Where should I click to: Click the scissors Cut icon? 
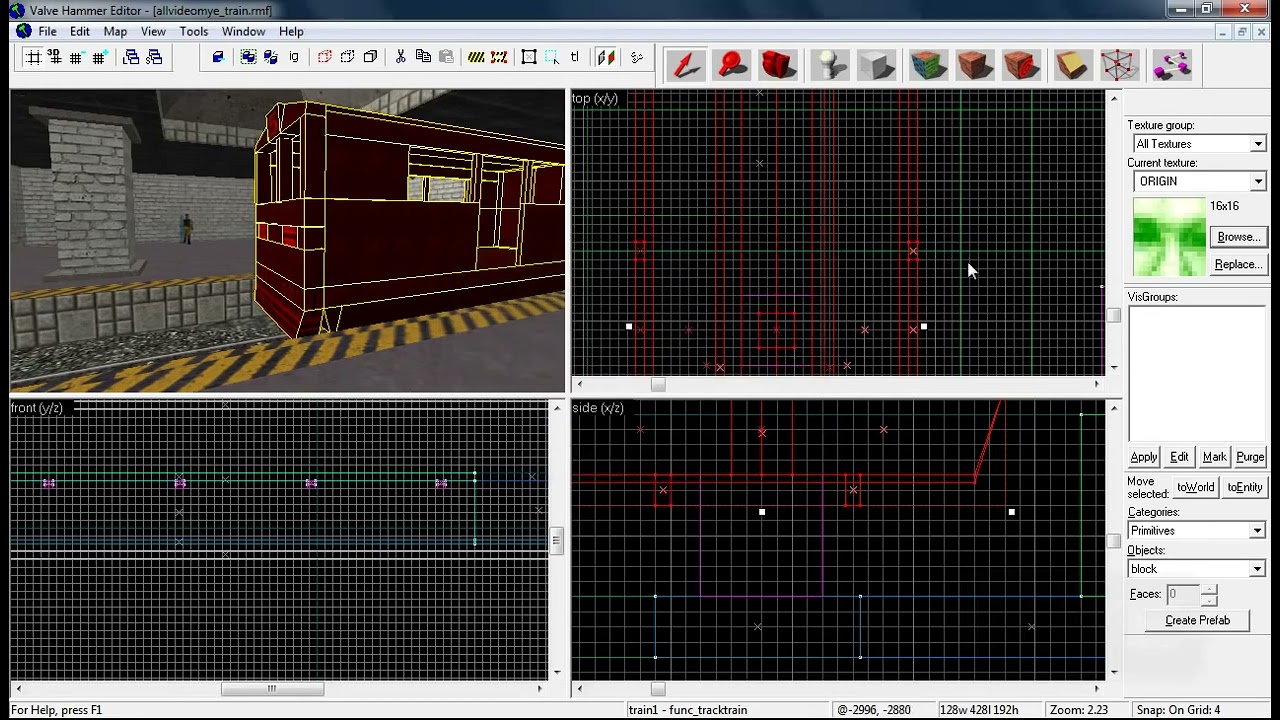400,57
